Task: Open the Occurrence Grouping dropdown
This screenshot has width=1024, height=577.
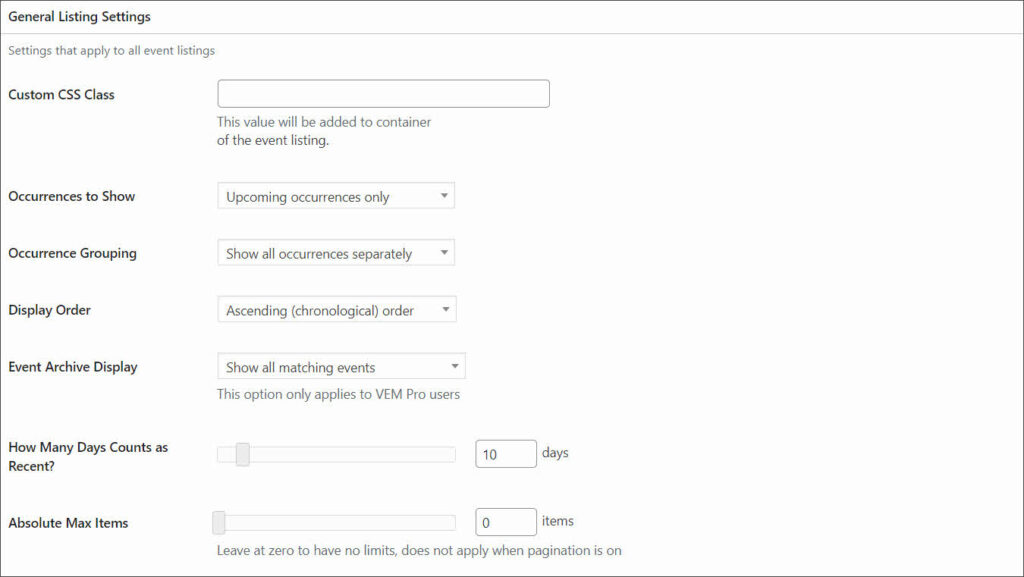Action: (x=336, y=253)
